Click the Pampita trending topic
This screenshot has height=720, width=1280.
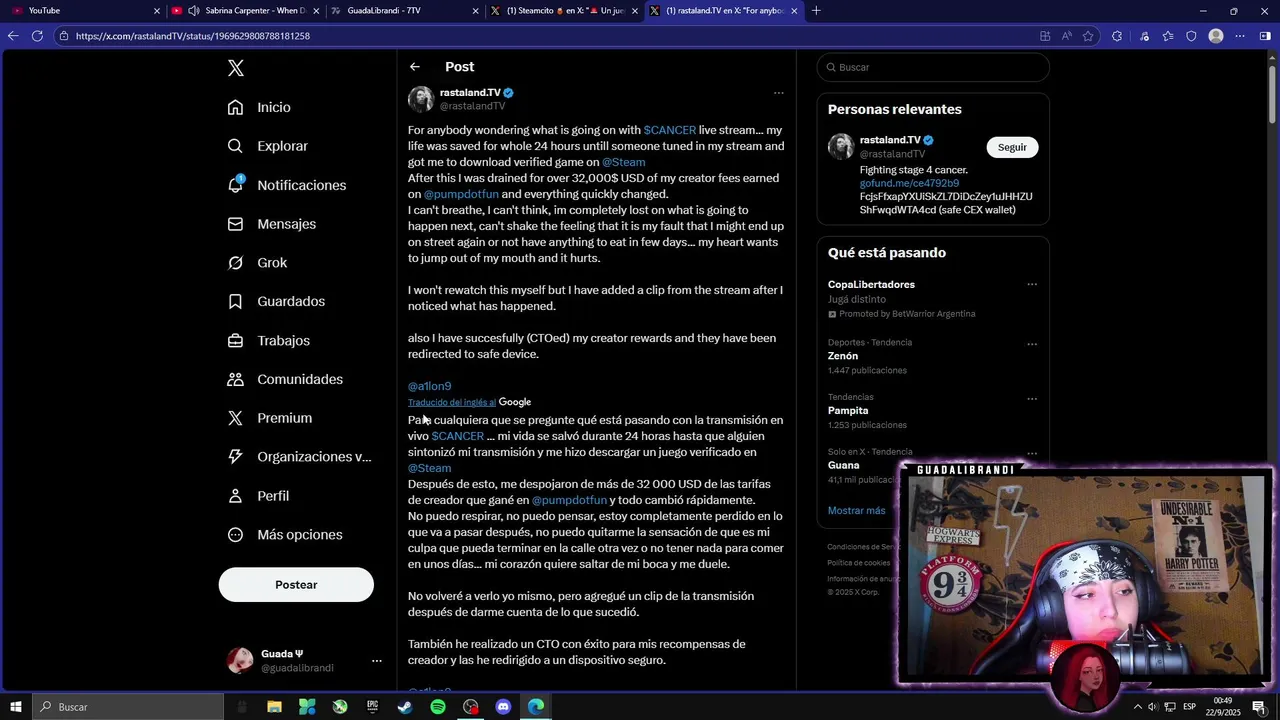[x=848, y=411]
